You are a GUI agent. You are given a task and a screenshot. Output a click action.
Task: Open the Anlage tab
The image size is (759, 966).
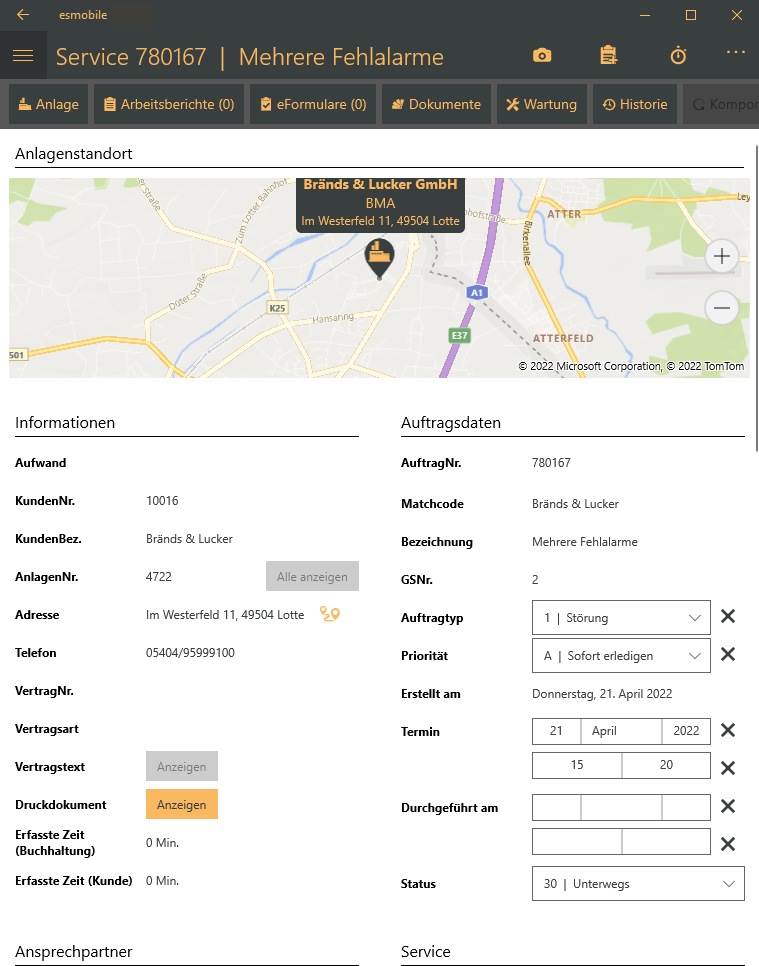click(49, 104)
